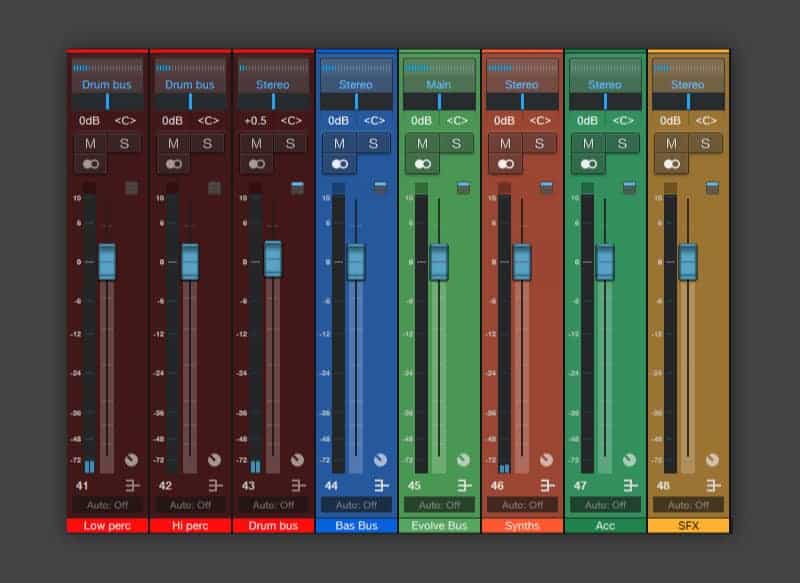
Task: Click the stereo format icon on Synths
Action: tap(506, 164)
